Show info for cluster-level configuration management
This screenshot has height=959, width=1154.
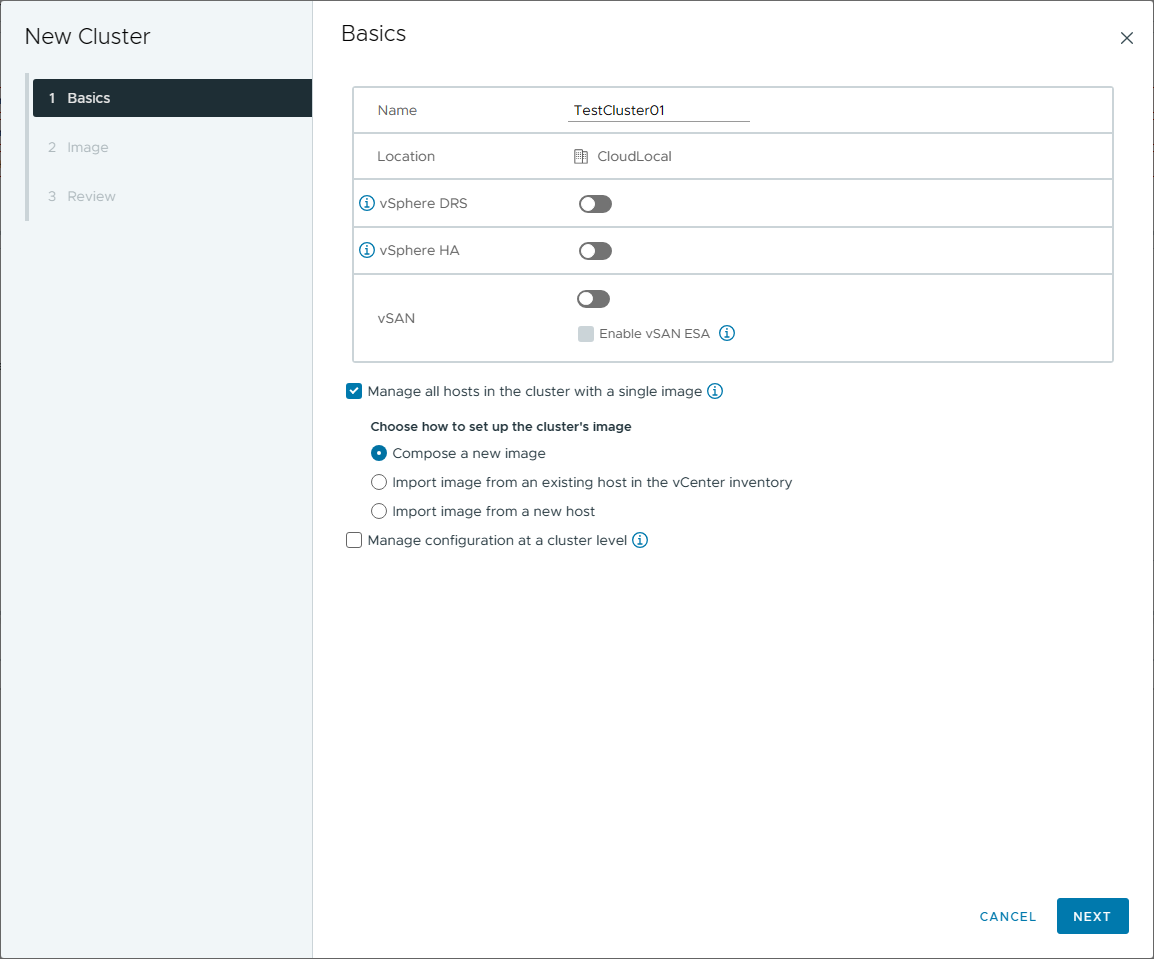[640, 541]
